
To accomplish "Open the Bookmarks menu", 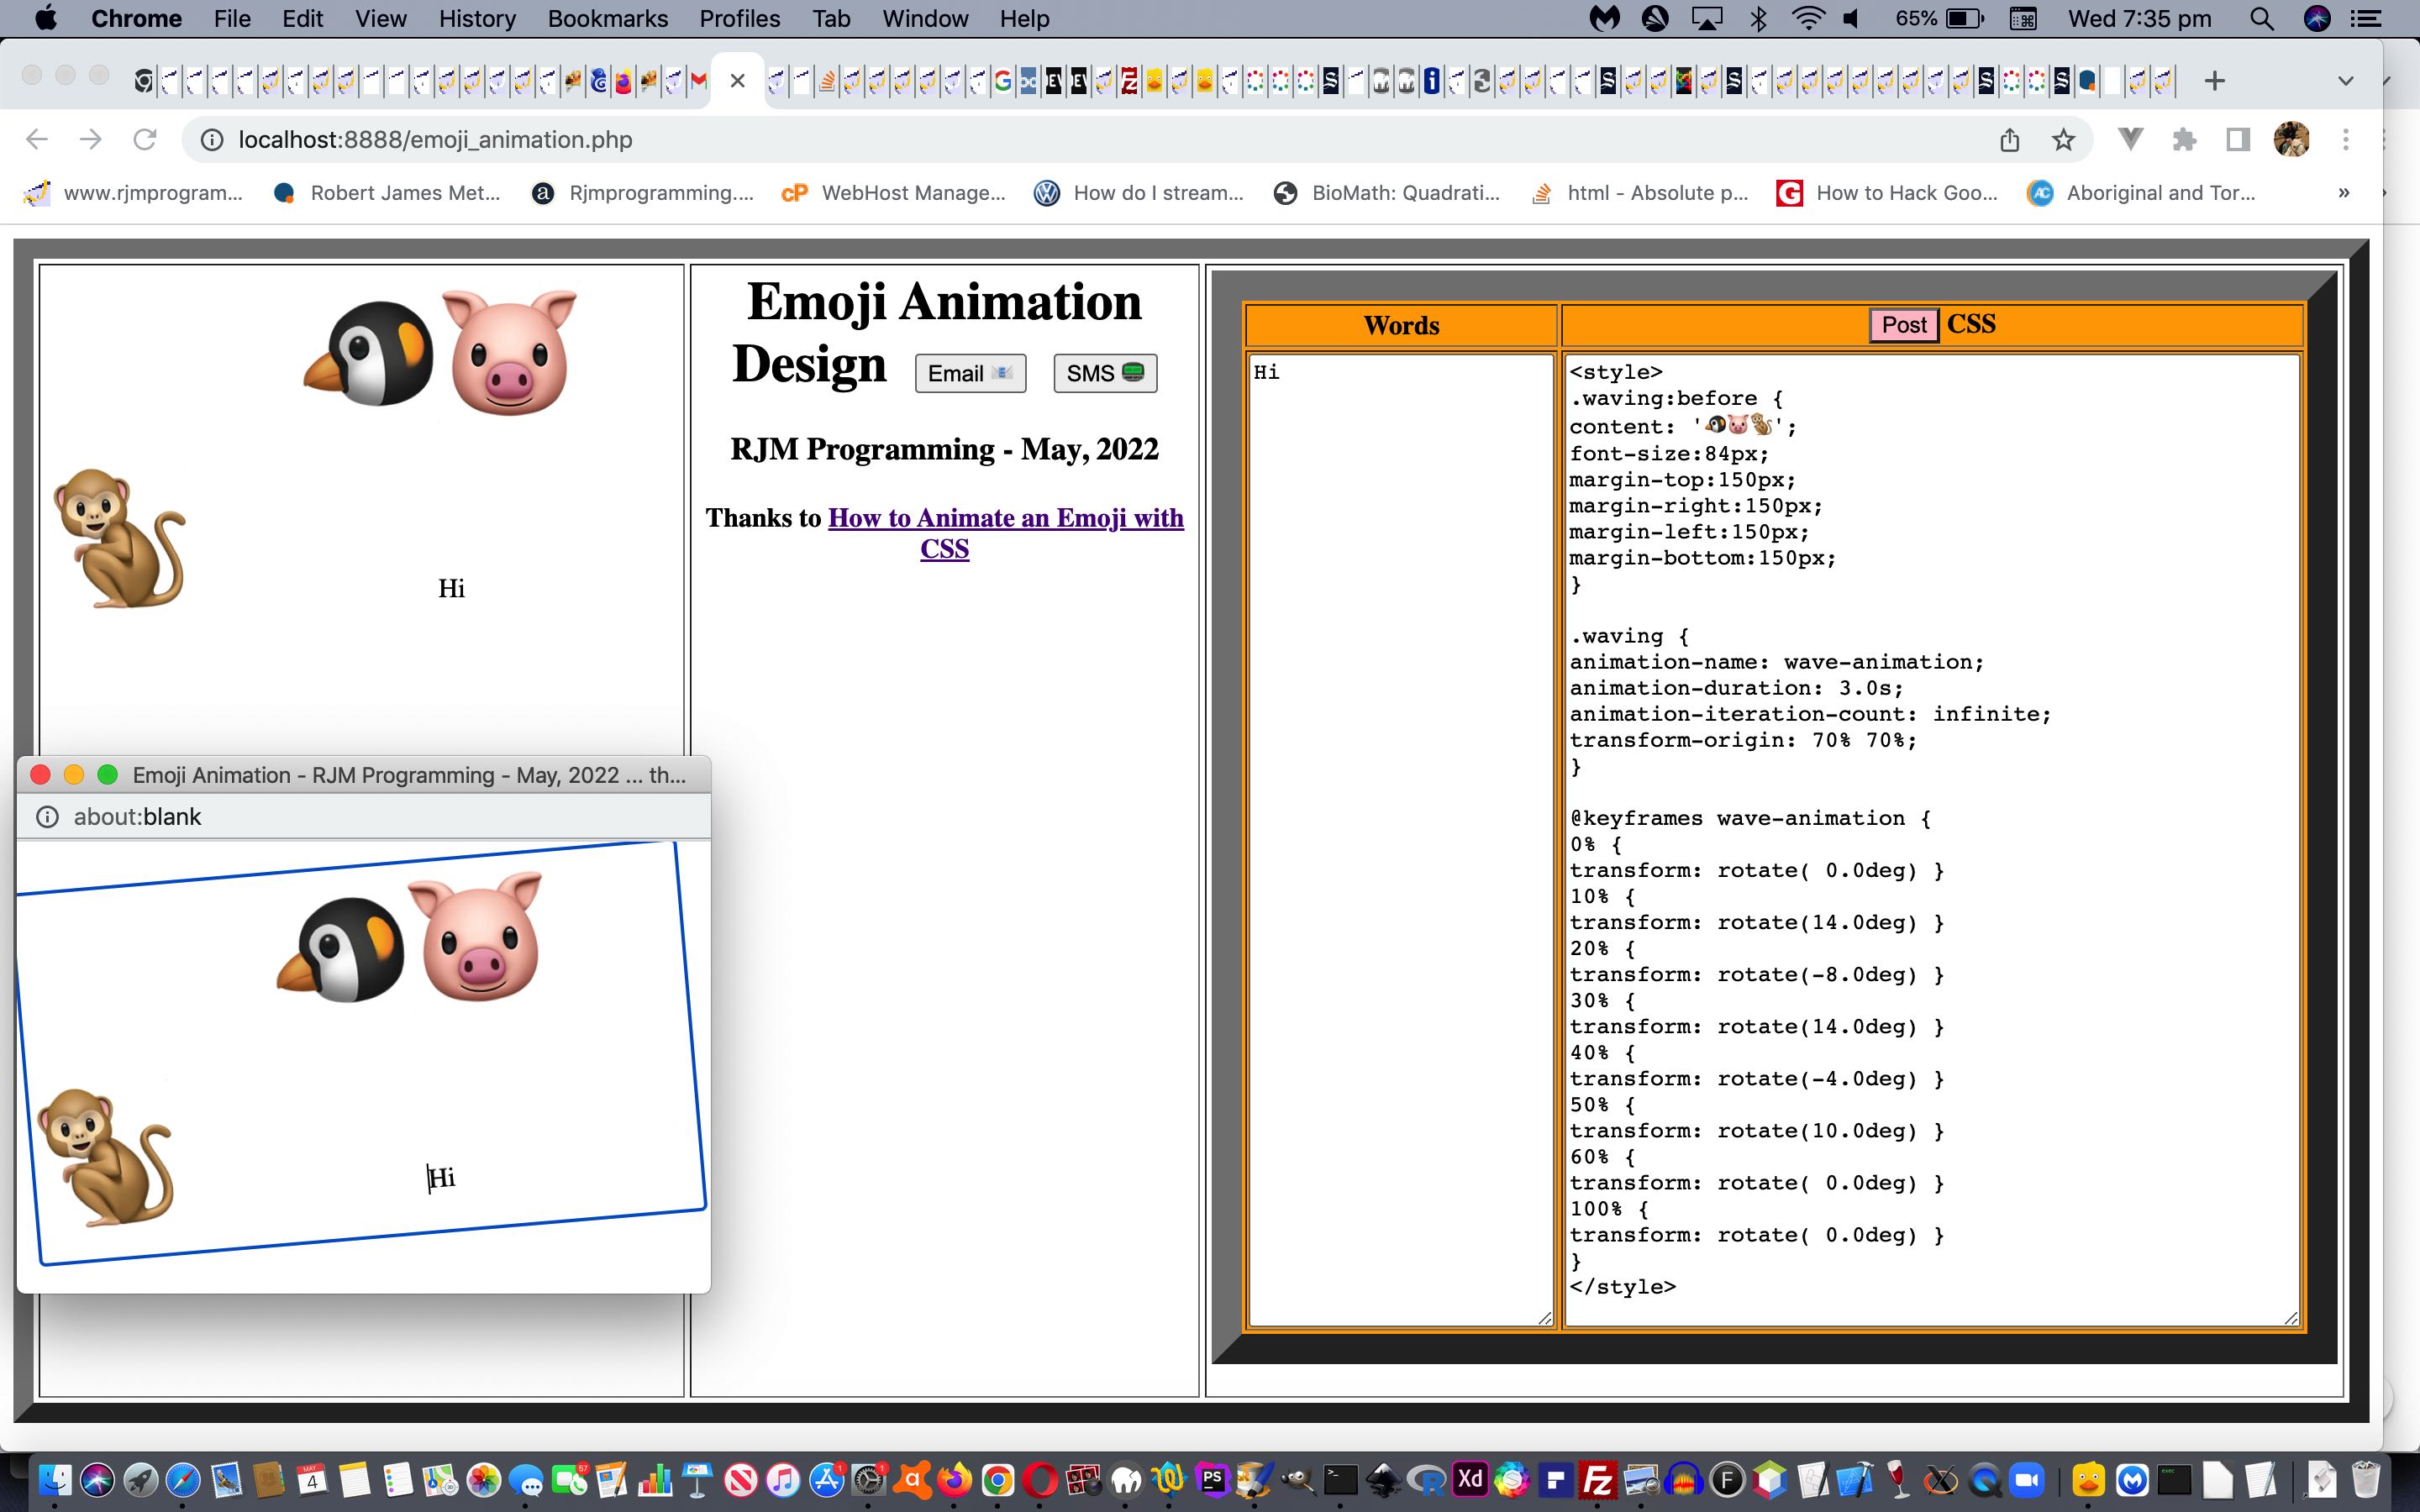I will (x=607, y=18).
